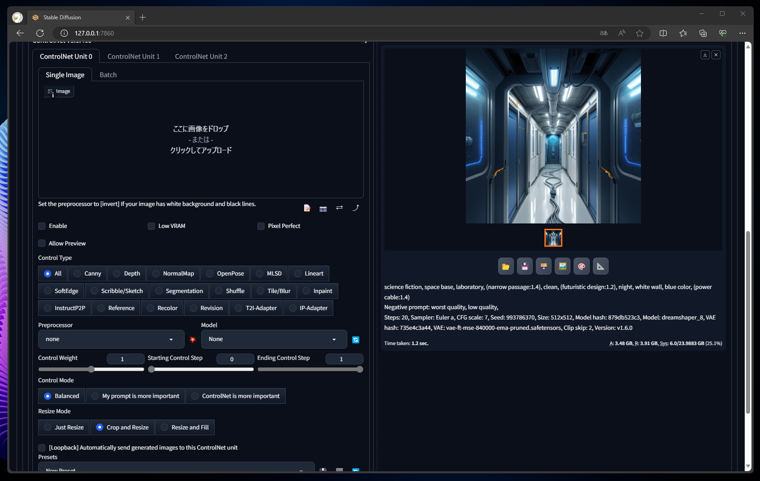Download the generated image from gallery
760x481 pixels.
pyautogui.click(x=705, y=55)
